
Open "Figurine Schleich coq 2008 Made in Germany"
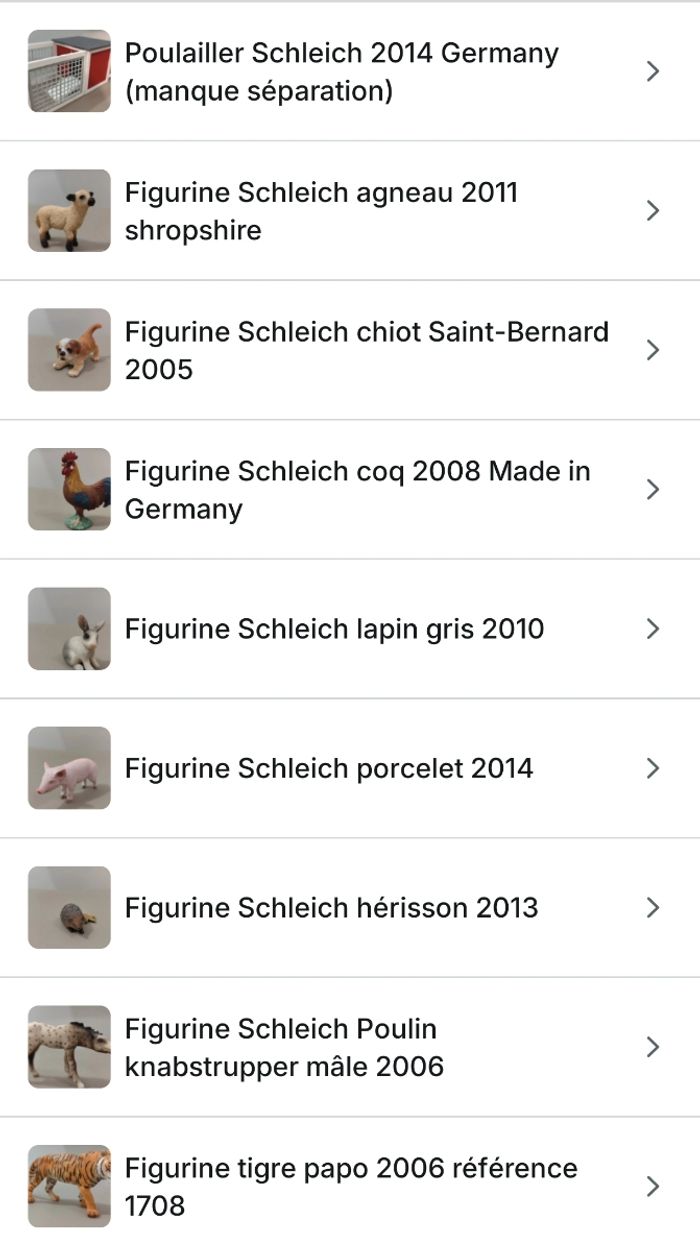(x=357, y=489)
